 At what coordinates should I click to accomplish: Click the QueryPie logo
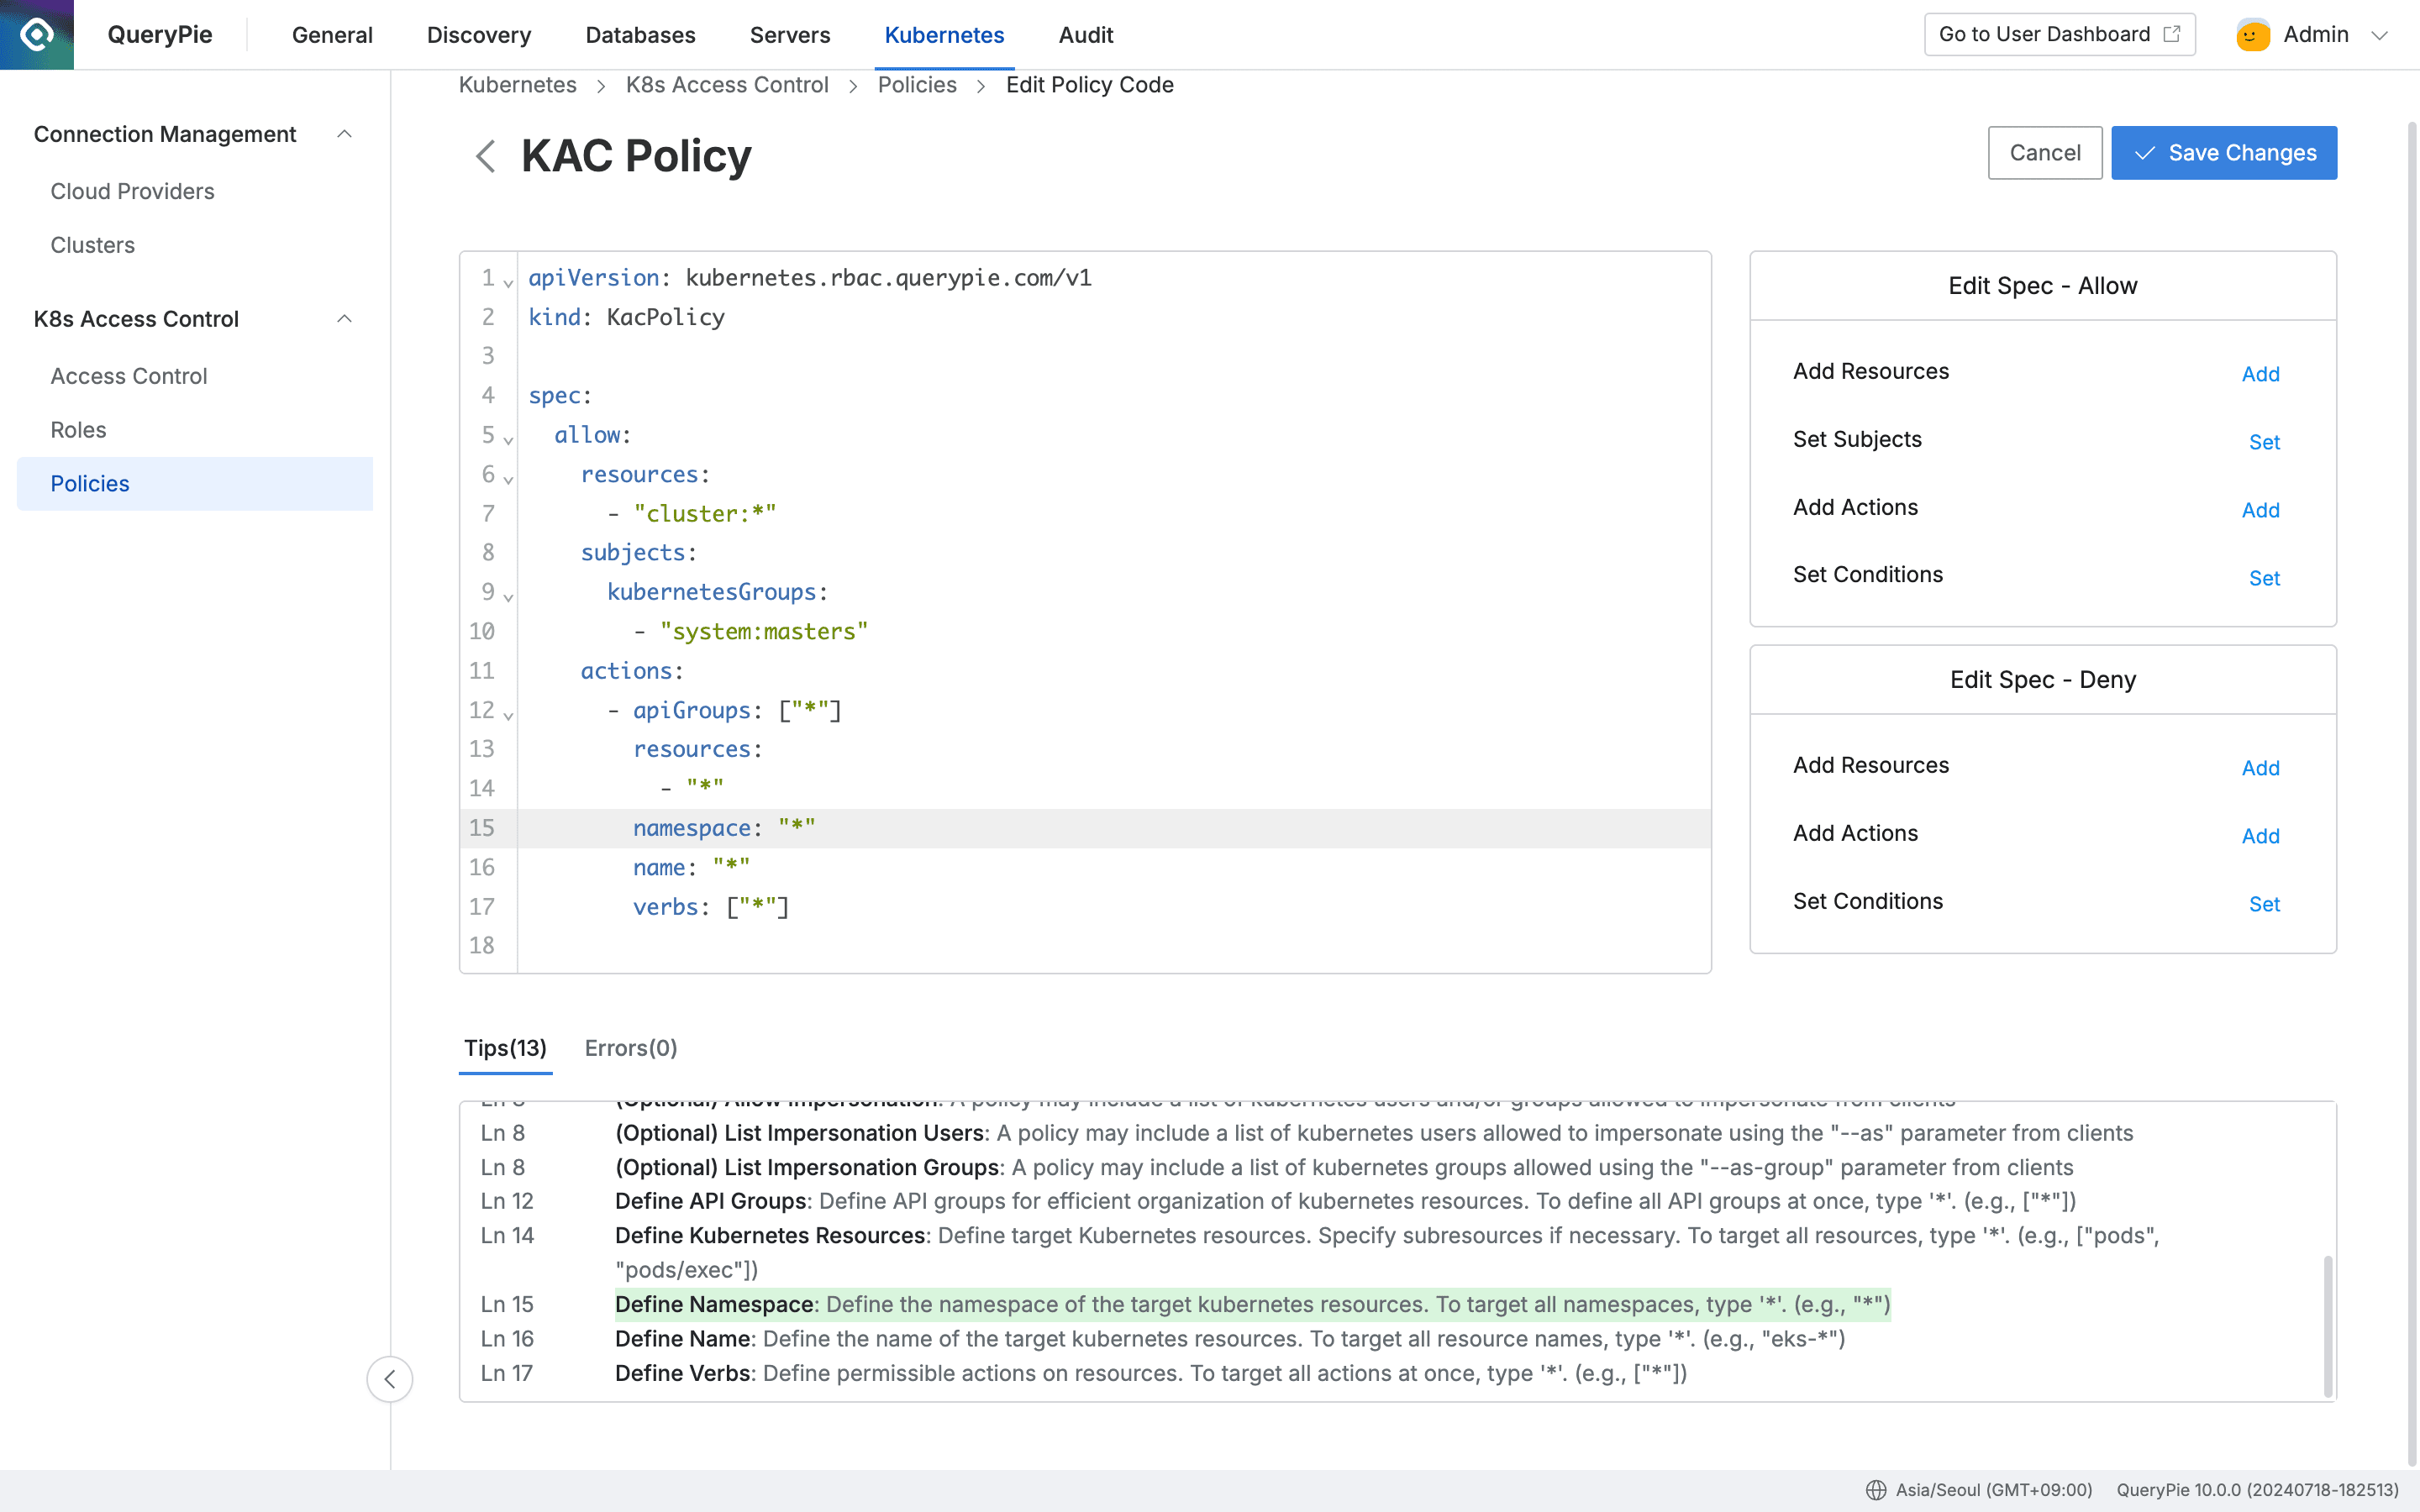(36, 34)
